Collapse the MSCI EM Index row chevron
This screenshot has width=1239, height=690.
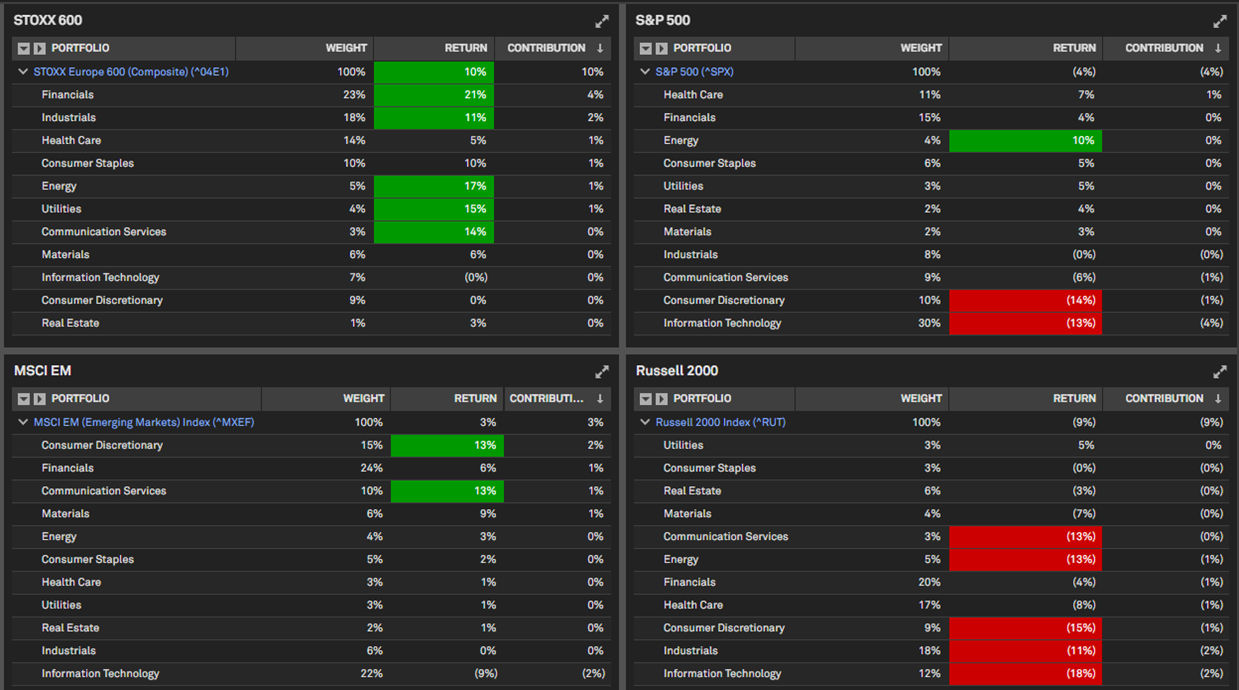pyautogui.click(x=24, y=422)
